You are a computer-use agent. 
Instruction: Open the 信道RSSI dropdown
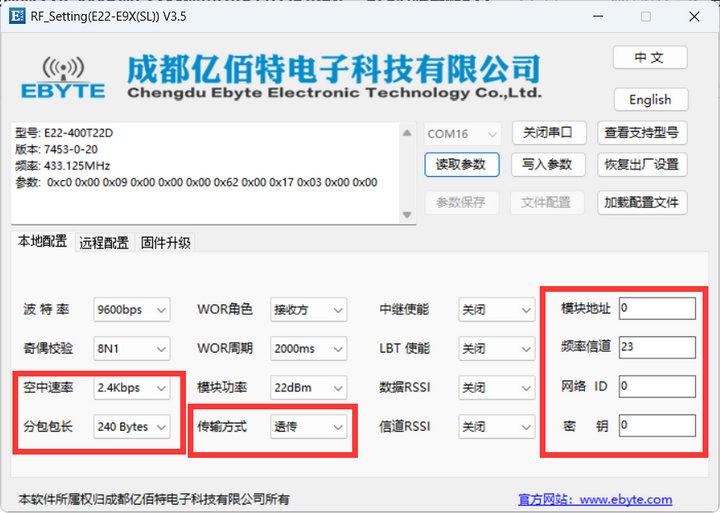point(497,427)
